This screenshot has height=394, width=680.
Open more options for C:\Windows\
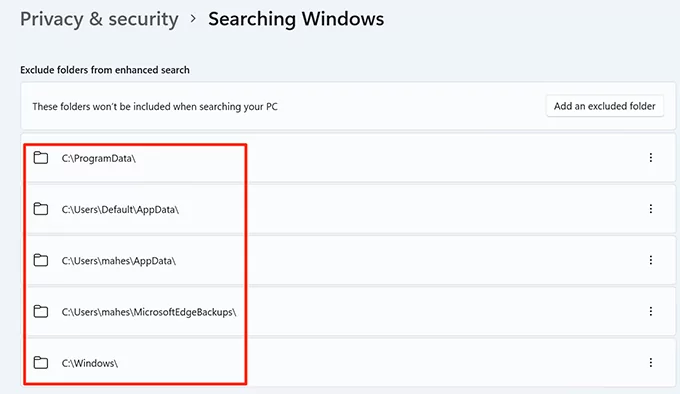(x=651, y=362)
